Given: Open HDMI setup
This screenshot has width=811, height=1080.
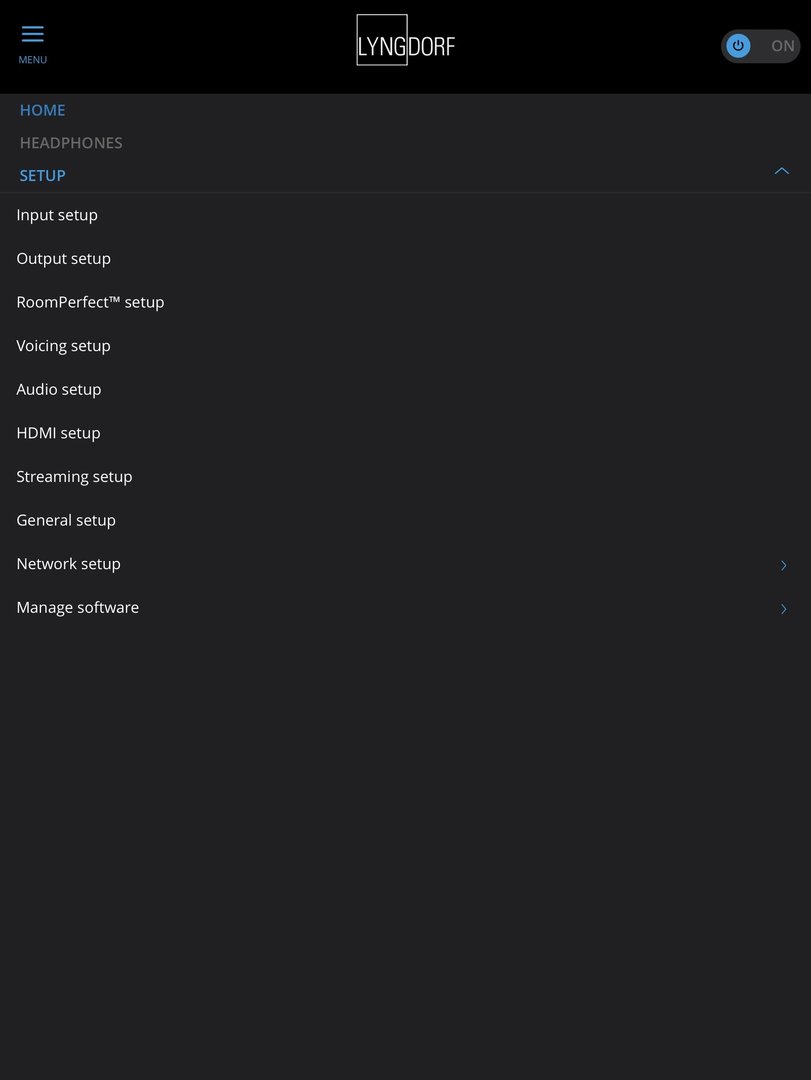Looking at the screenshot, I should pos(58,432).
